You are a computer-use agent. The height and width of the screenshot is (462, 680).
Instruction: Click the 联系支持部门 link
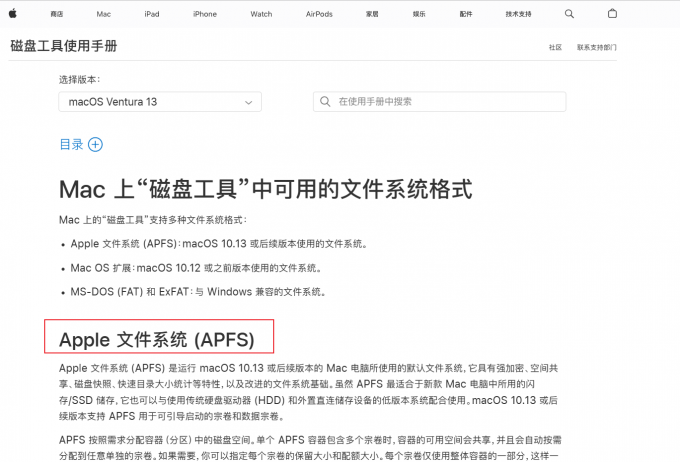pyautogui.click(x=597, y=47)
